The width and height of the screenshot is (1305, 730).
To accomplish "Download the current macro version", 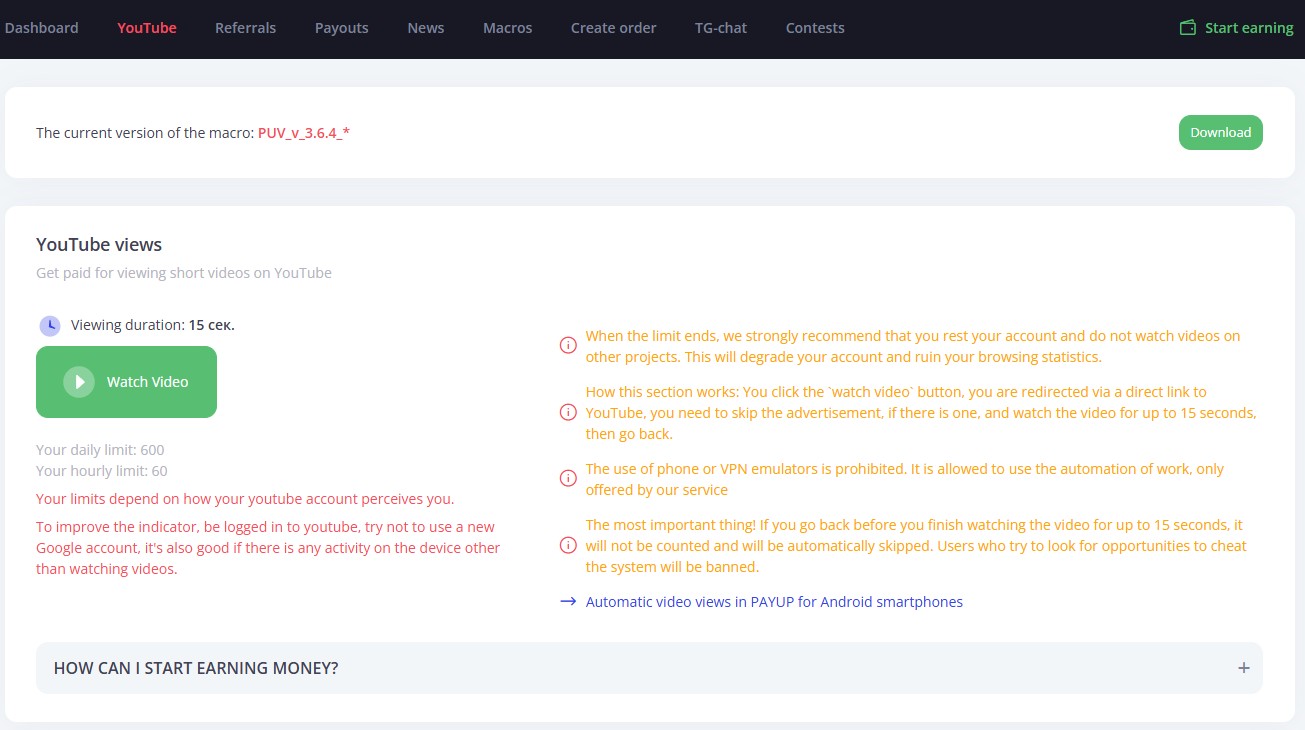I will (1221, 132).
